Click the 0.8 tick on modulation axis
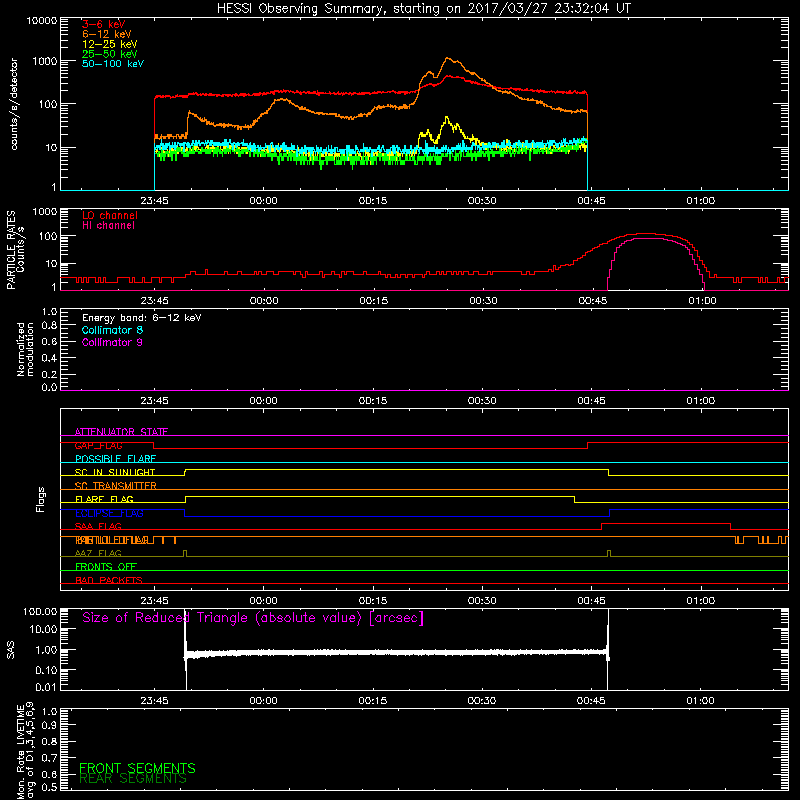Viewport: 800px width, 800px height. point(49,326)
